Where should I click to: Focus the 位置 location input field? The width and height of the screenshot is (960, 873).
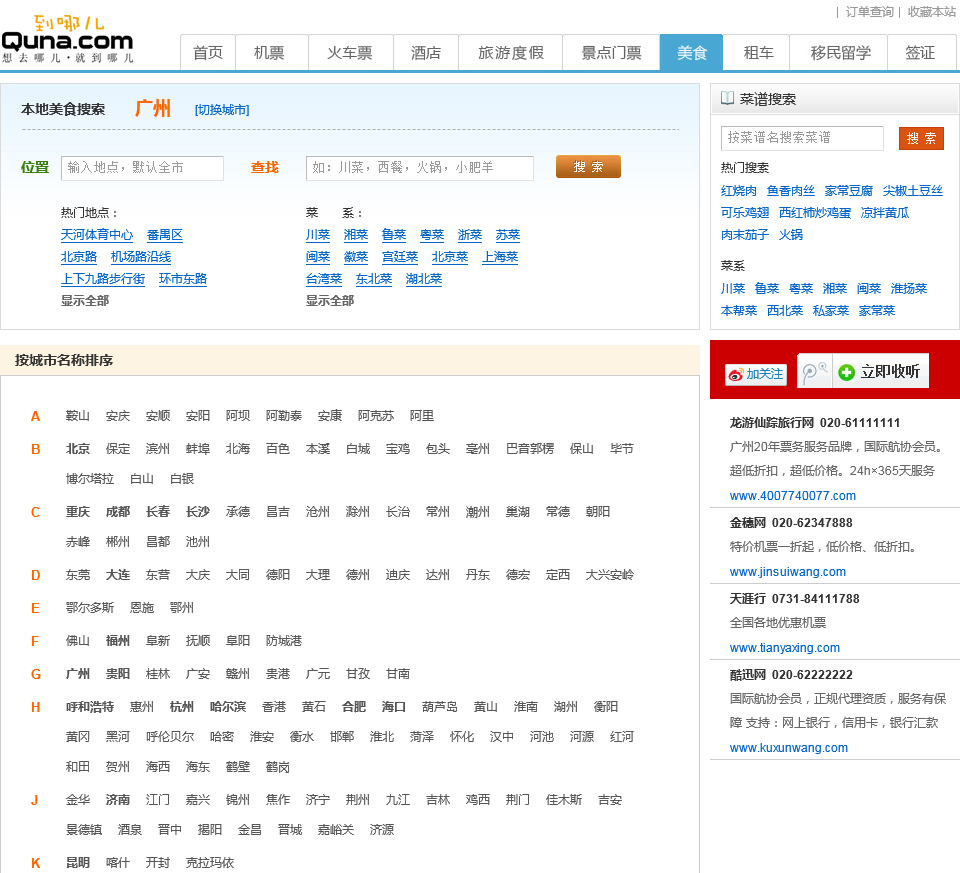click(142, 168)
